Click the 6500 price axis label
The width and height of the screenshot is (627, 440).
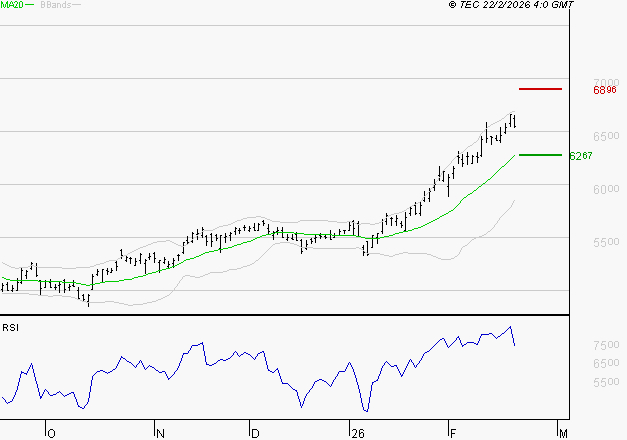[x=606, y=136]
